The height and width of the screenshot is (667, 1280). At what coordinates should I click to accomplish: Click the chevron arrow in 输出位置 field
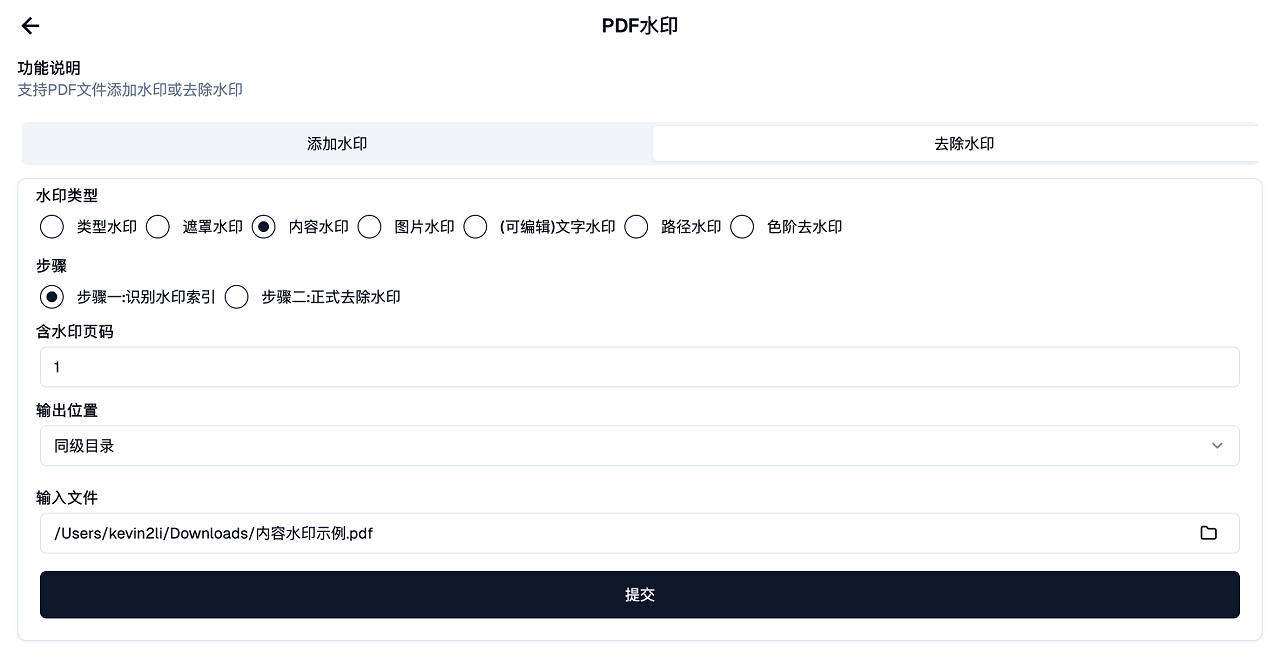[x=1216, y=446]
